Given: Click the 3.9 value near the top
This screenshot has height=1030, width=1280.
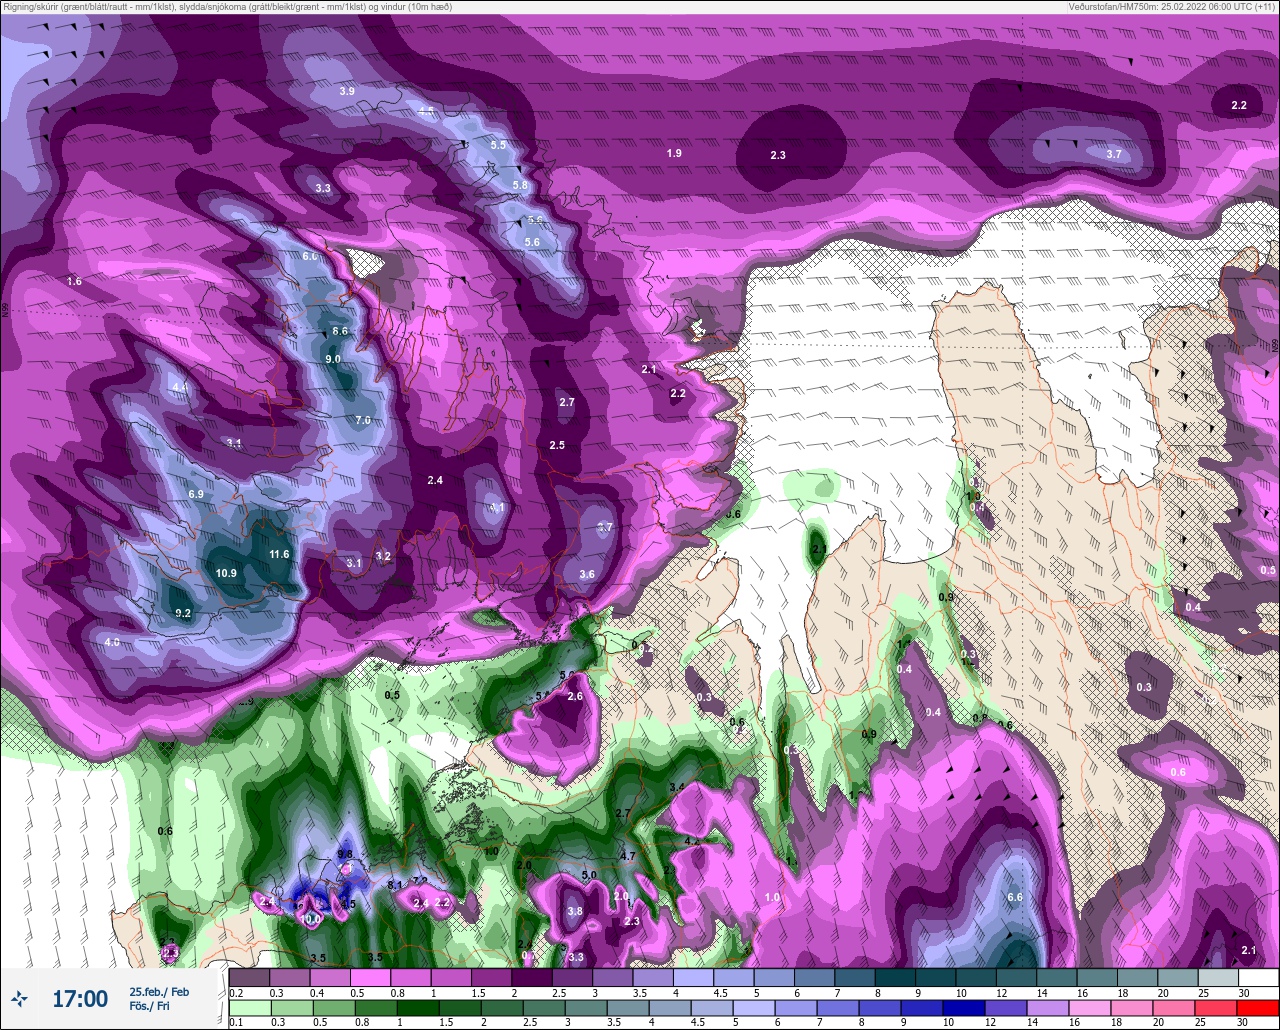Looking at the screenshot, I should click(347, 91).
